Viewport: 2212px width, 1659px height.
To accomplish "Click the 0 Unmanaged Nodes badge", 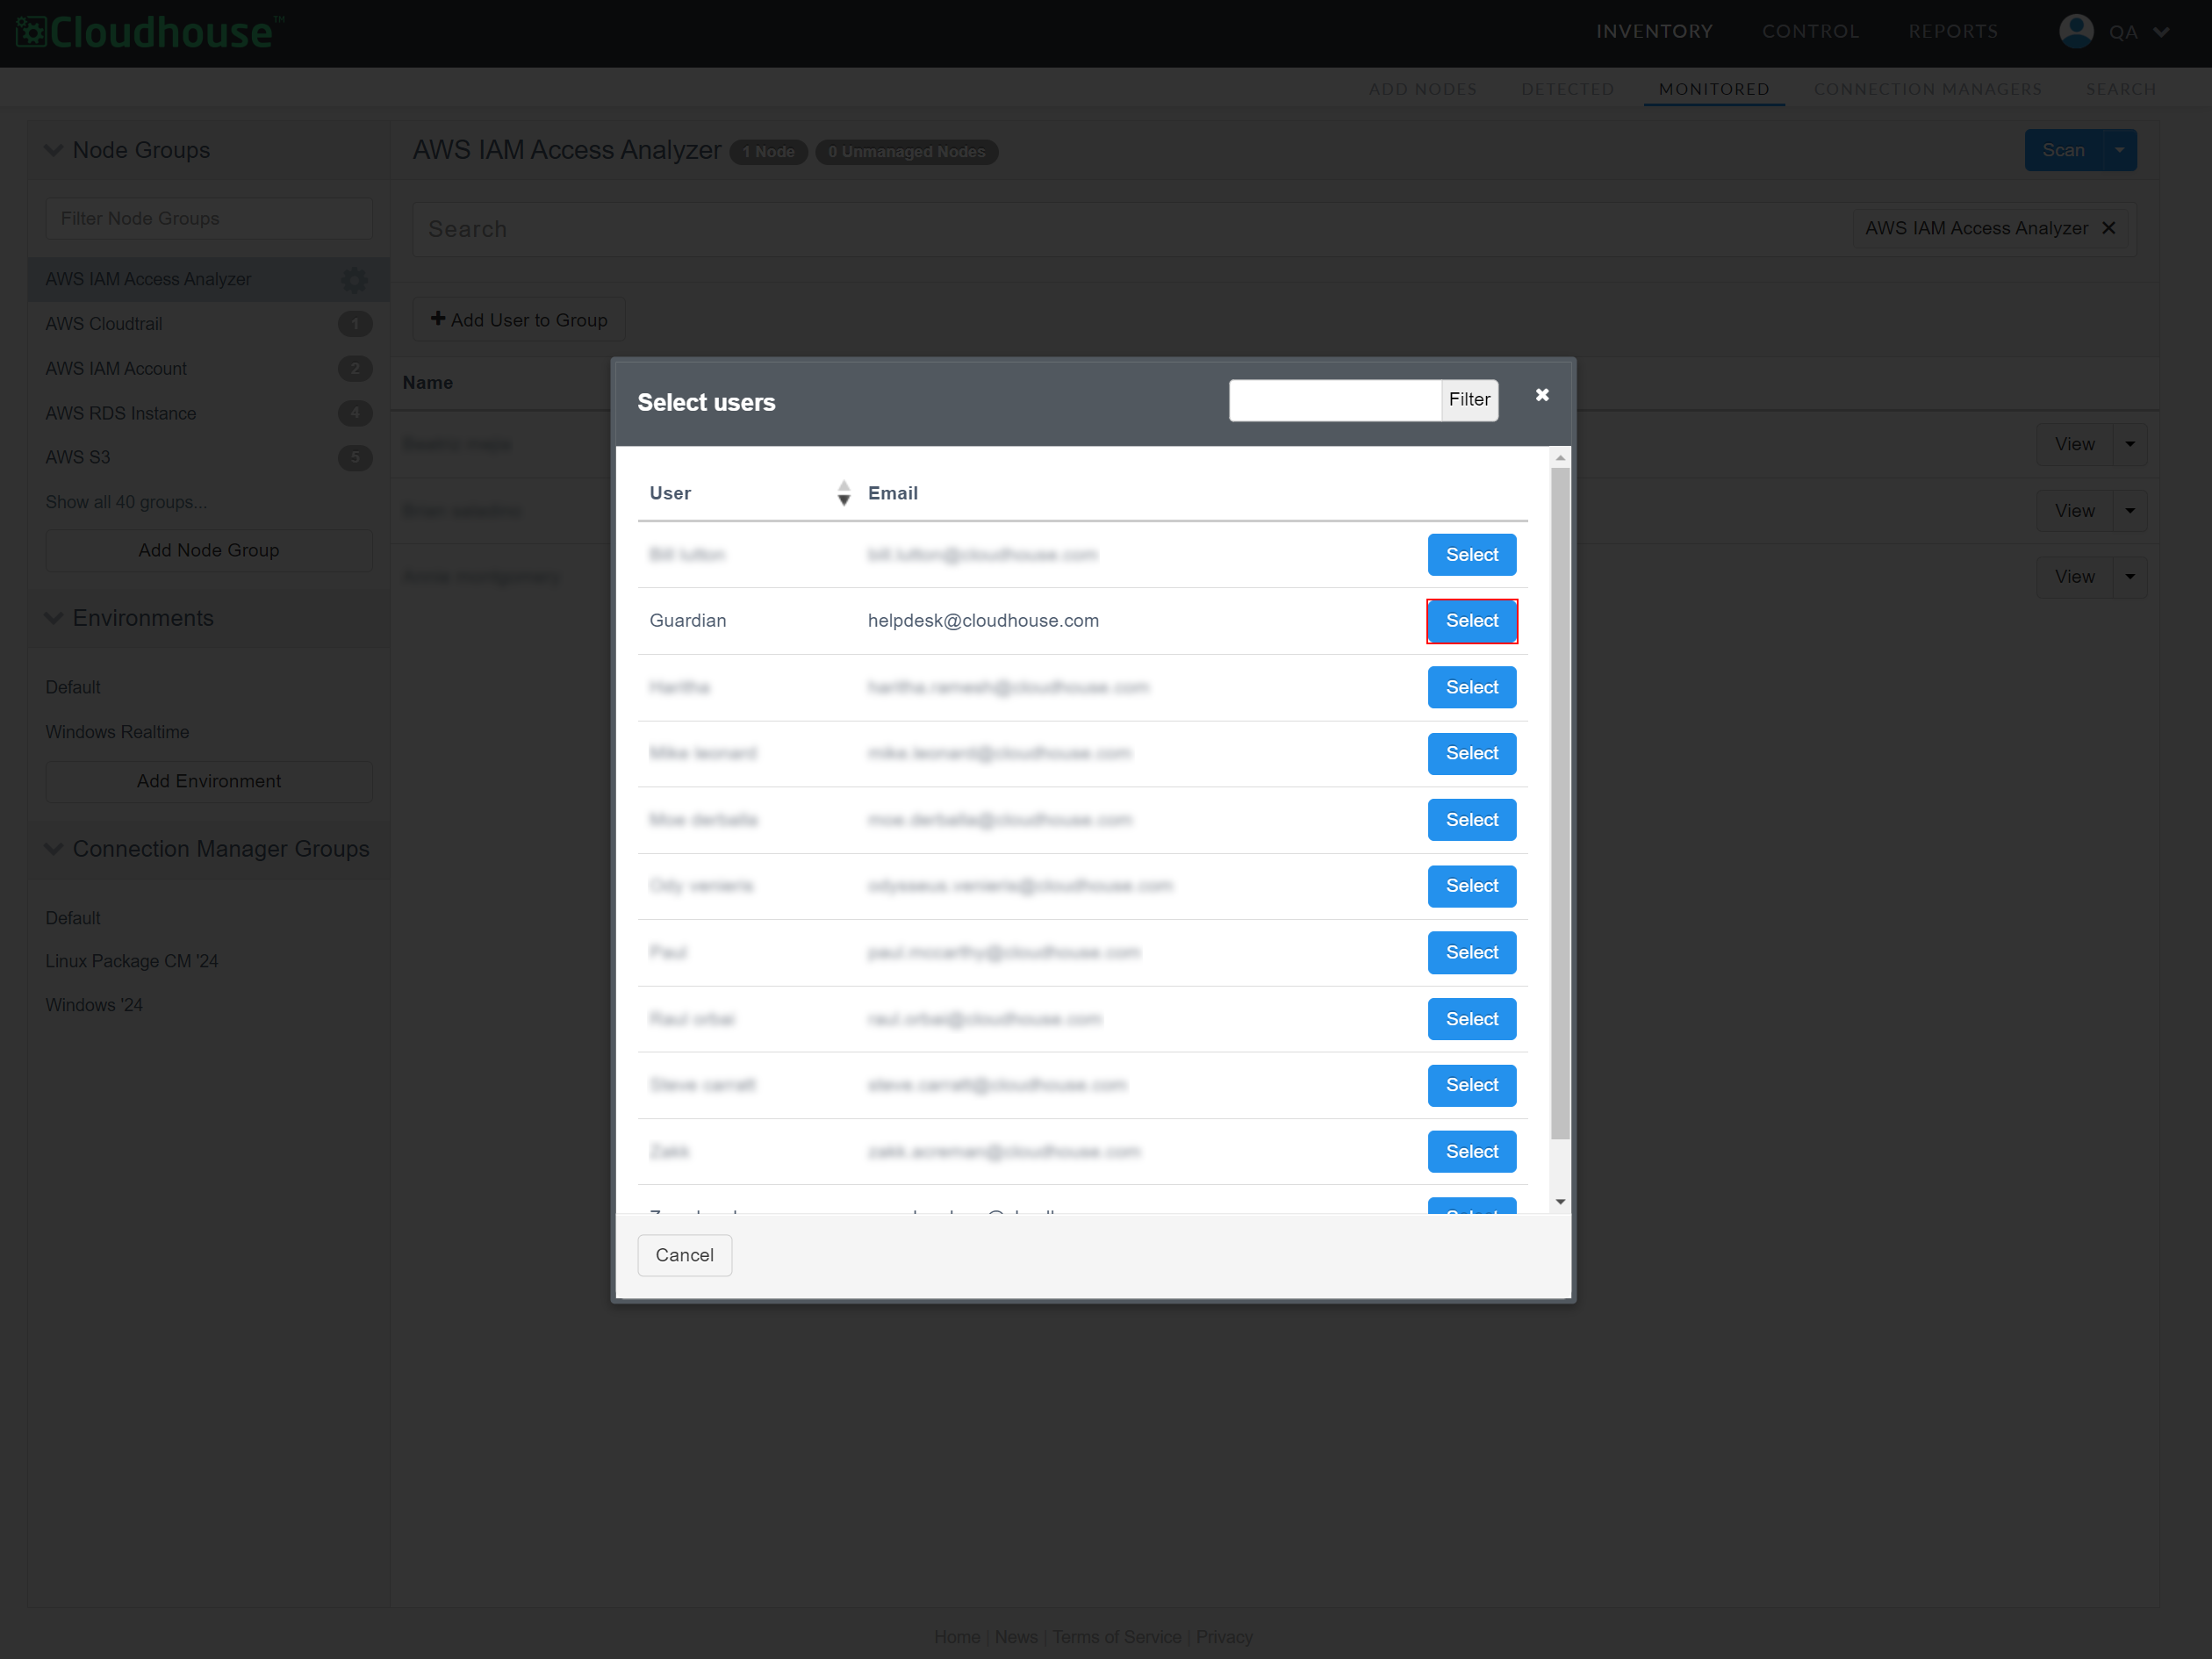I will [906, 152].
